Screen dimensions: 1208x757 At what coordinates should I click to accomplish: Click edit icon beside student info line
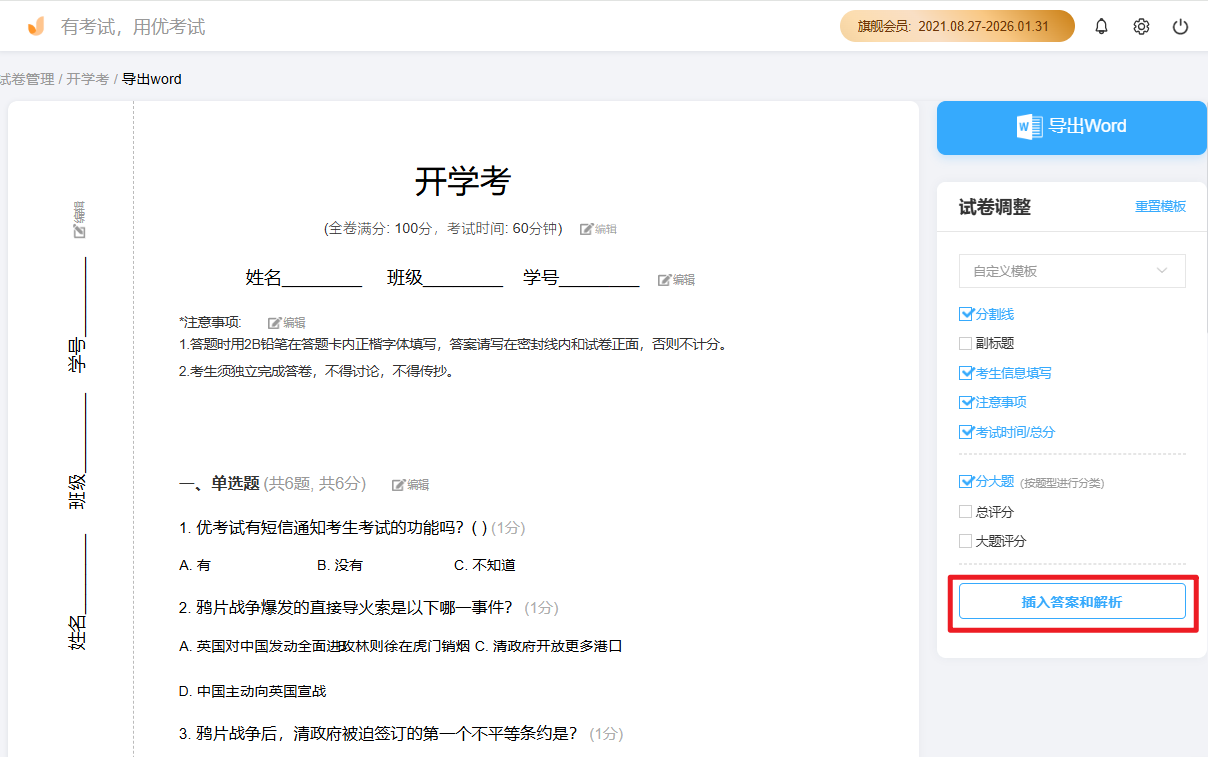point(676,280)
